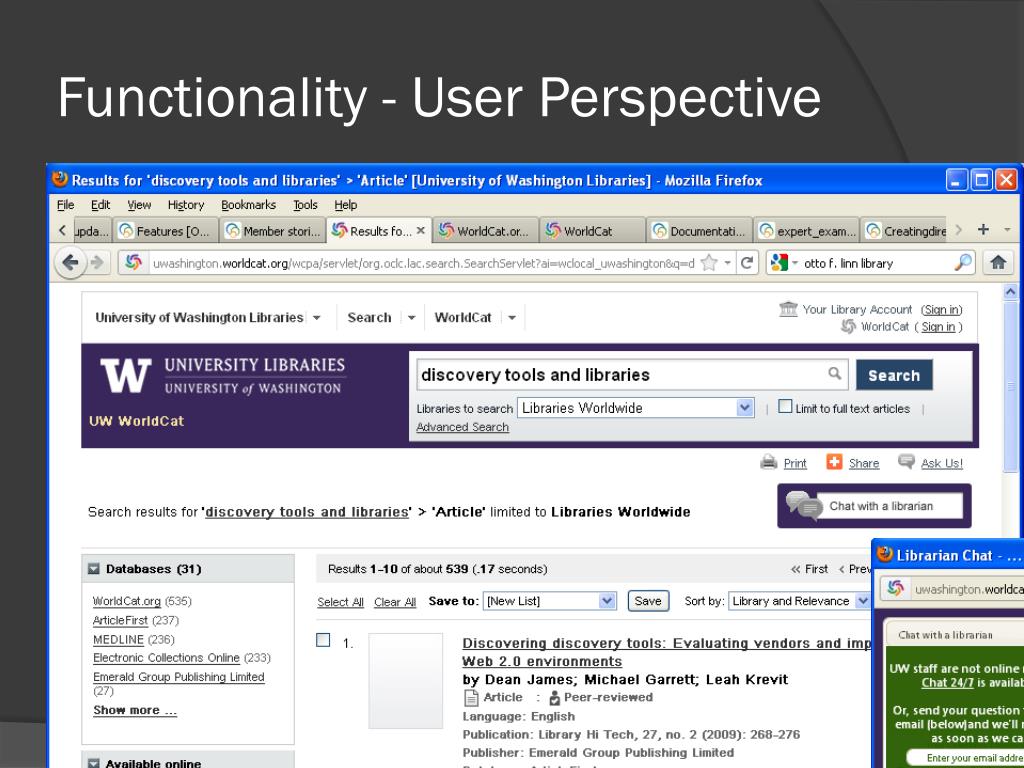Viewport: 1024px width, 768px height.
Task: Click the magnifier in the Google search box
Action: (963, 263)
